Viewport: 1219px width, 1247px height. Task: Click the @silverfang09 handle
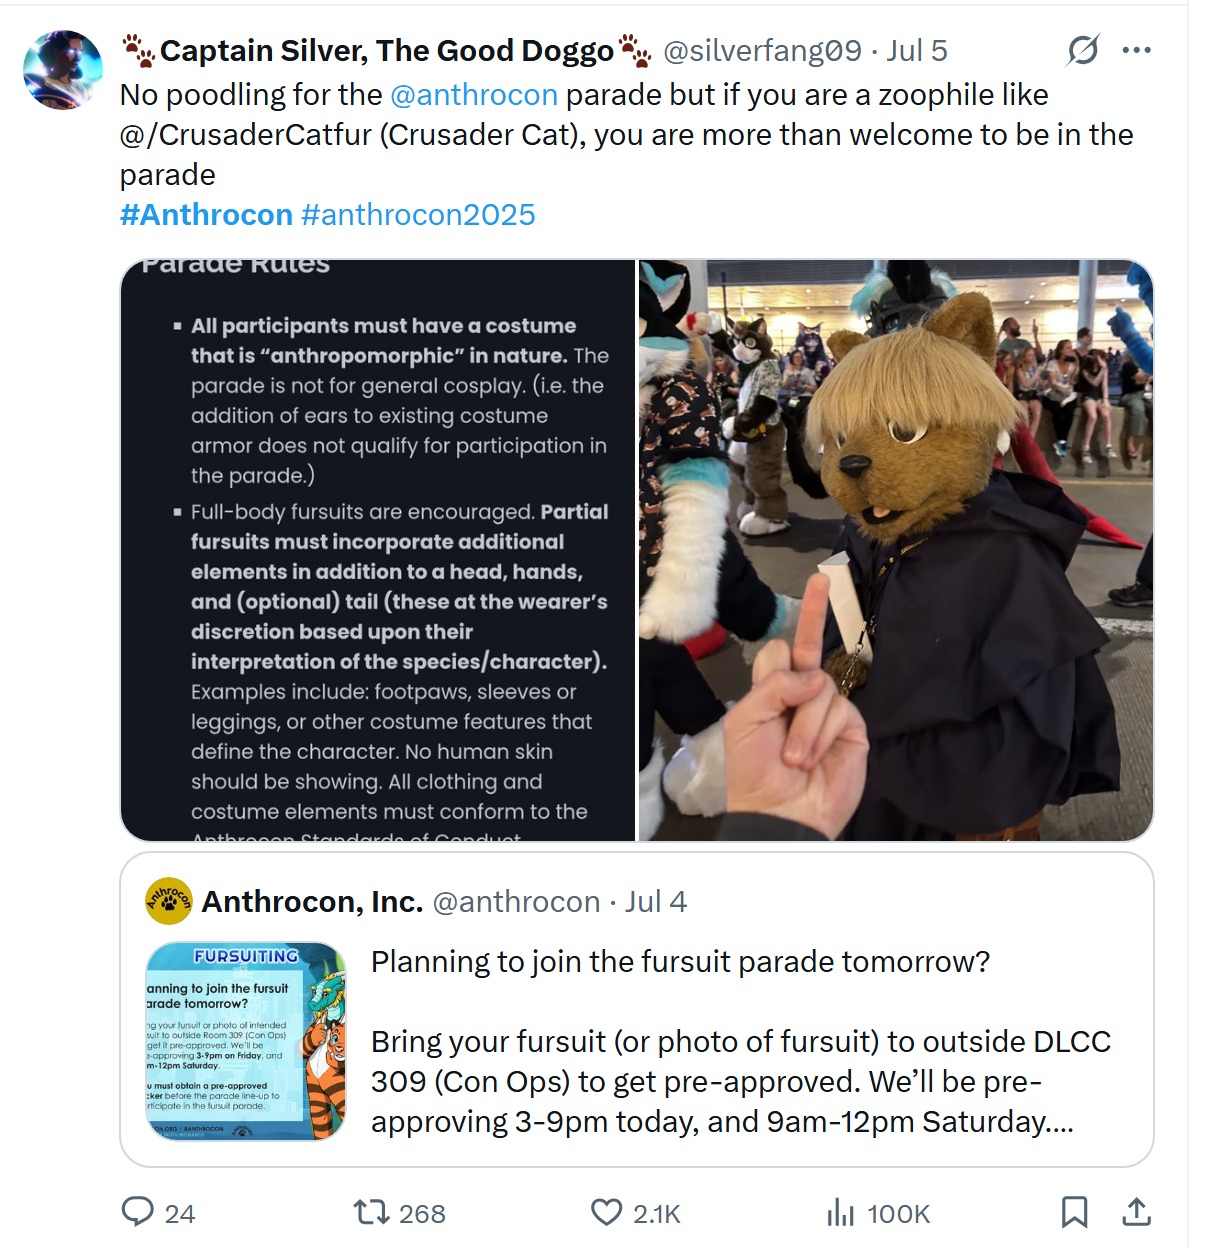click(762, 50)
